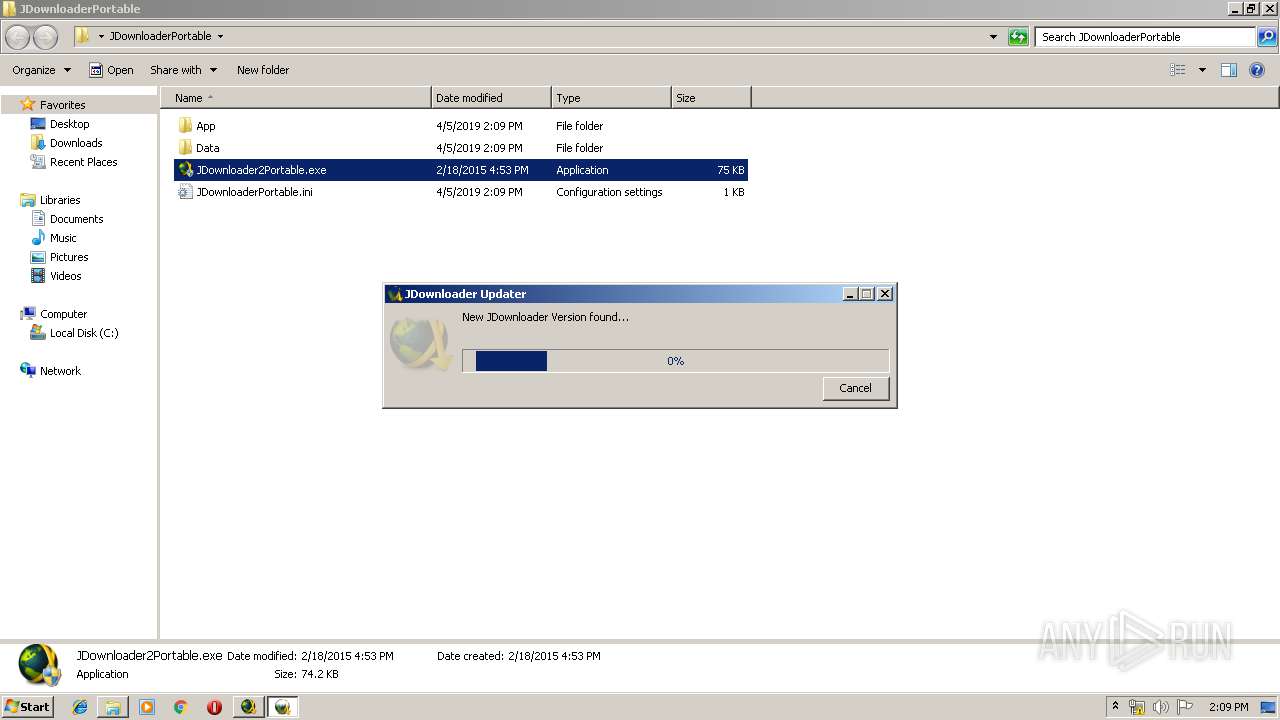Click the App folder name
The width and height of the screenshot is (1280, 720).
click(x=206, y=126)
